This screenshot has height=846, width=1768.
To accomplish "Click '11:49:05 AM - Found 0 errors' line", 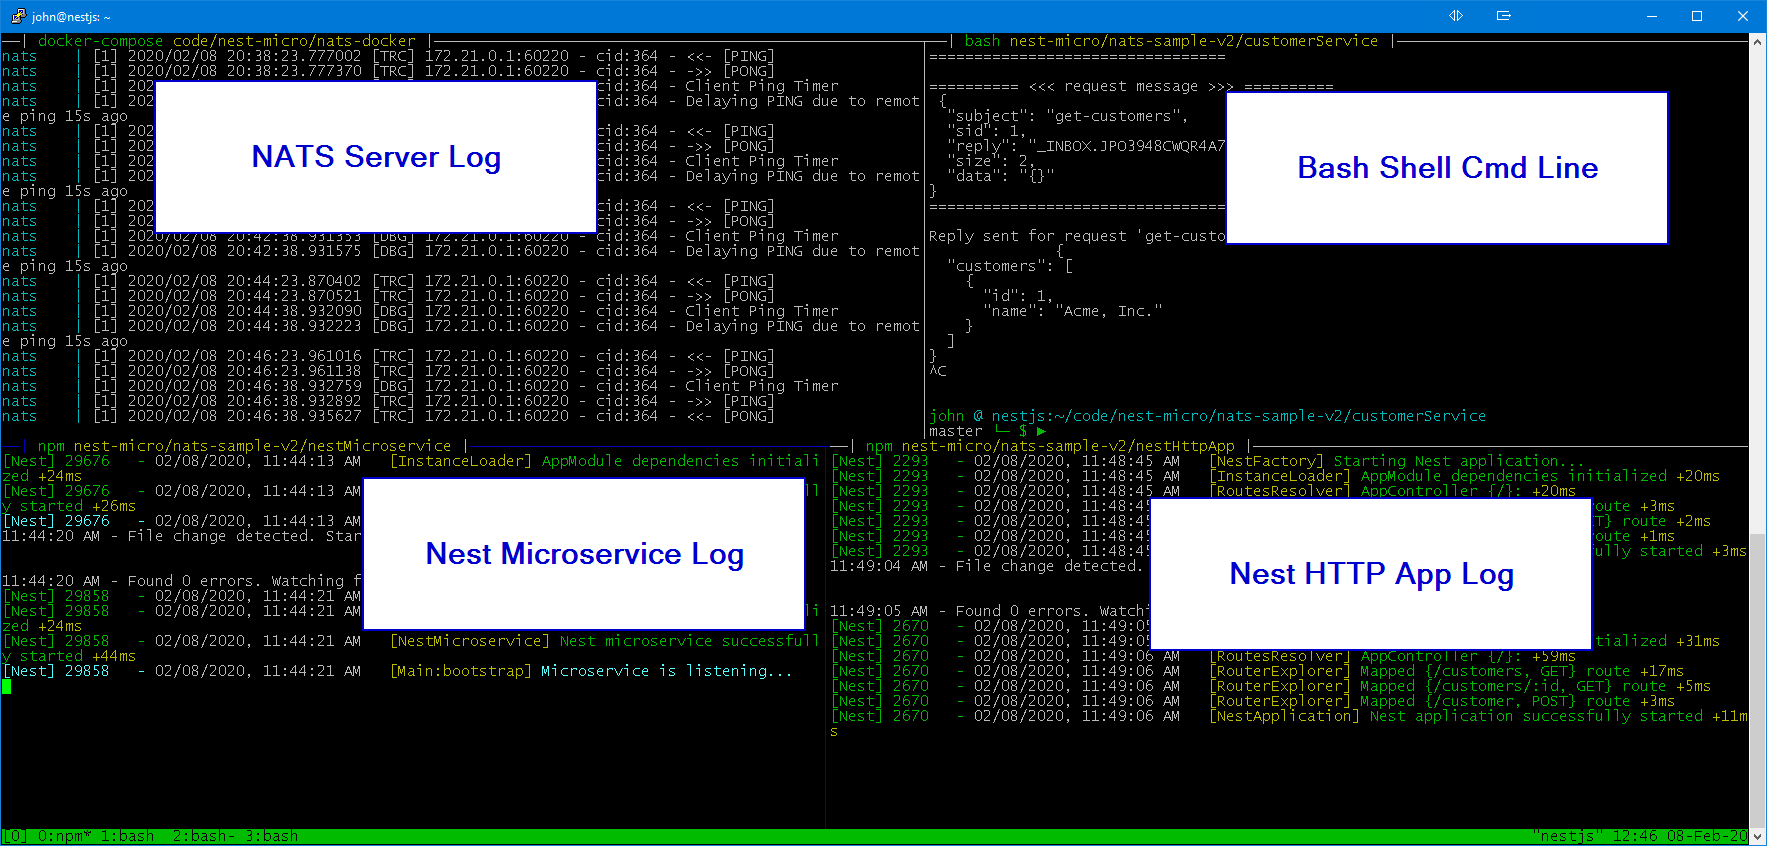I will click(988, 611).
